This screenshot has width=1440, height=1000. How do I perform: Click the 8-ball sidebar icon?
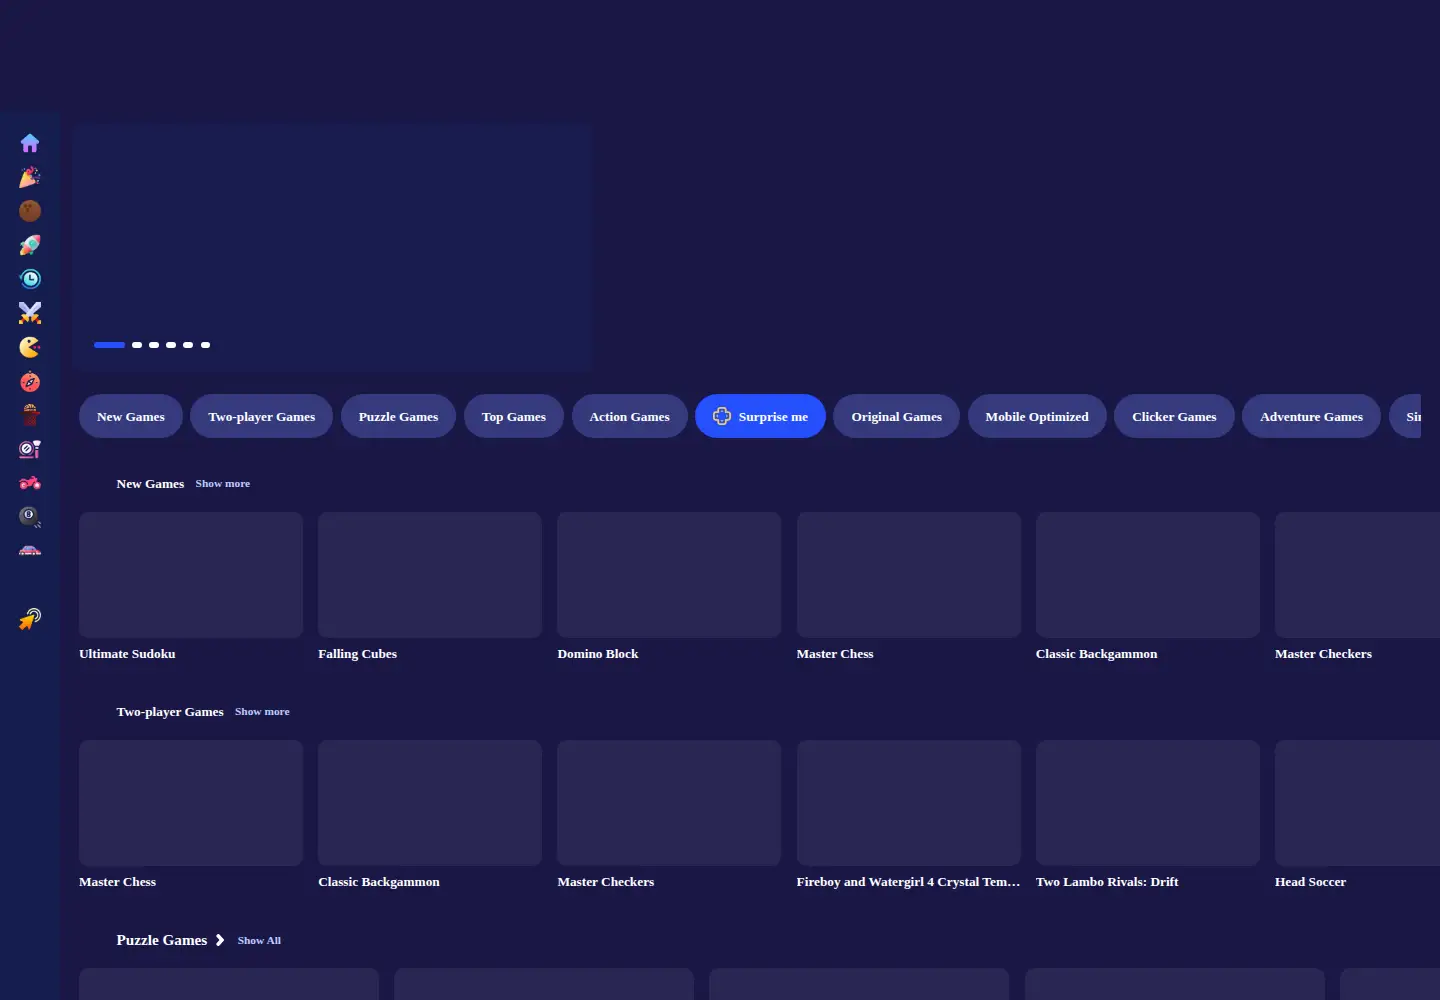[x=30, y=517]
